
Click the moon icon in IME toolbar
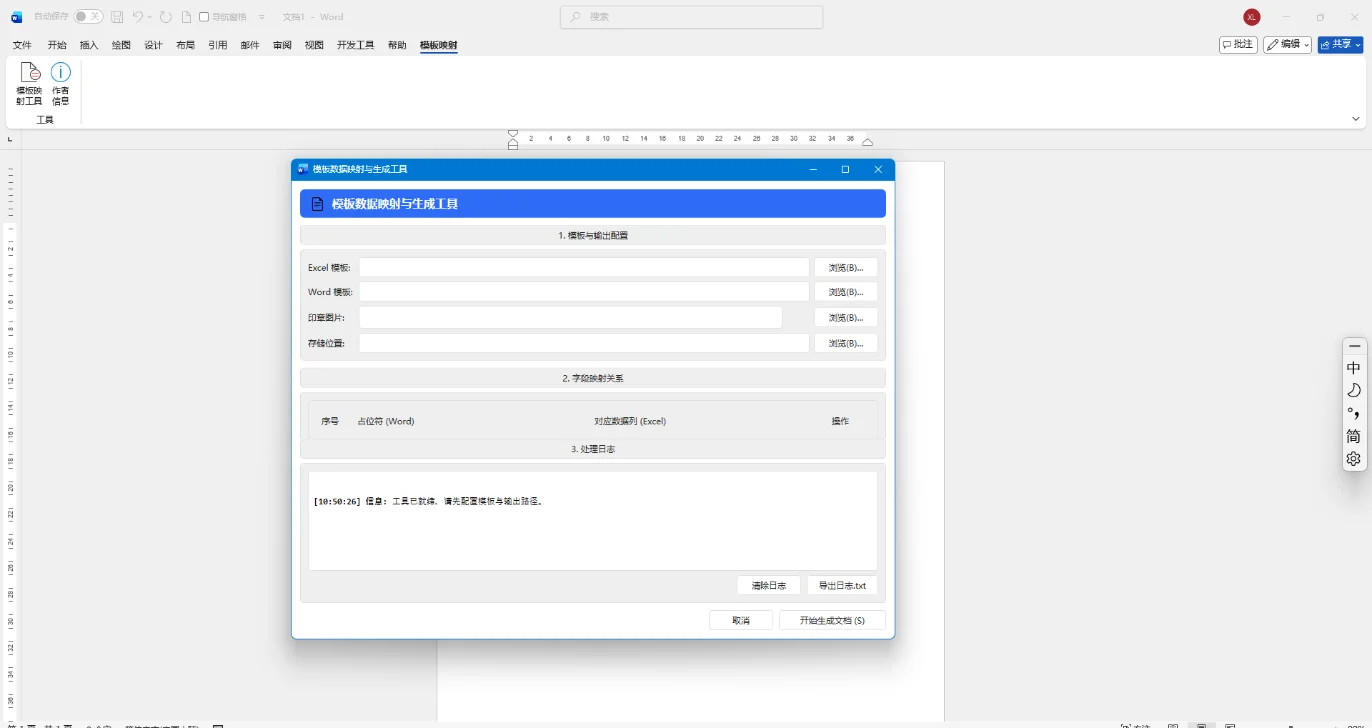1354,390
